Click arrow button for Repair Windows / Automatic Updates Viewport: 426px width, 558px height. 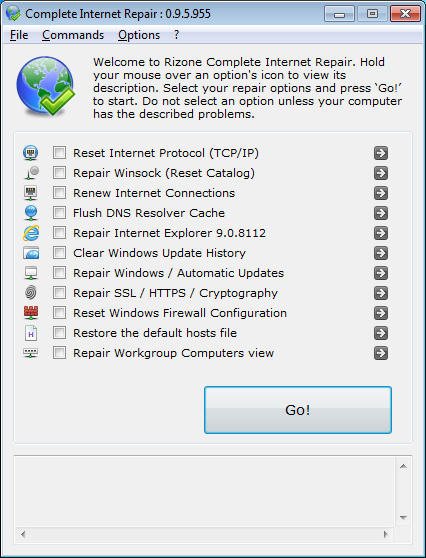(x=381, y=273)
